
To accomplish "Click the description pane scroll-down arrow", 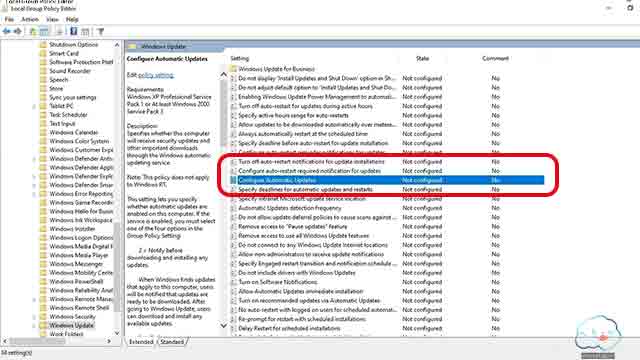I will (x=223, y=326).
